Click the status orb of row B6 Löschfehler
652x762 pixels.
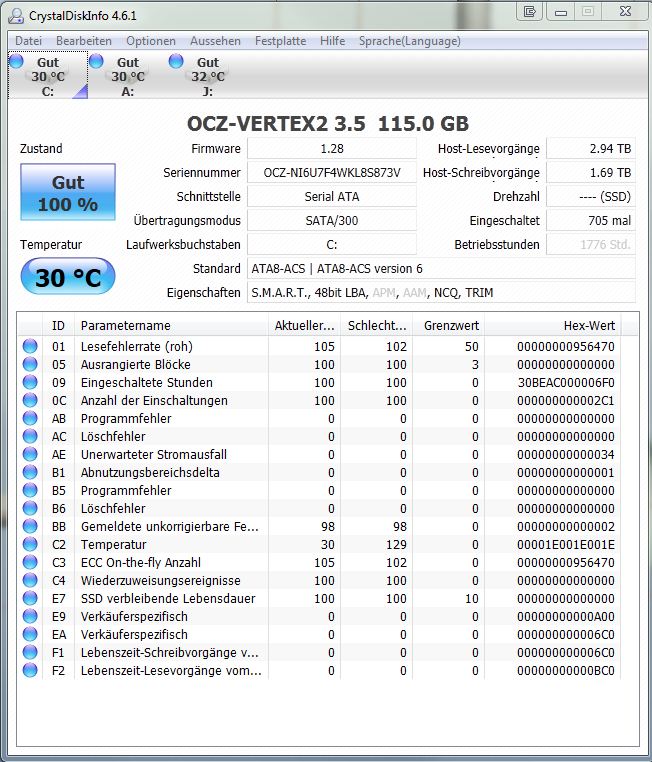(30, 508)
